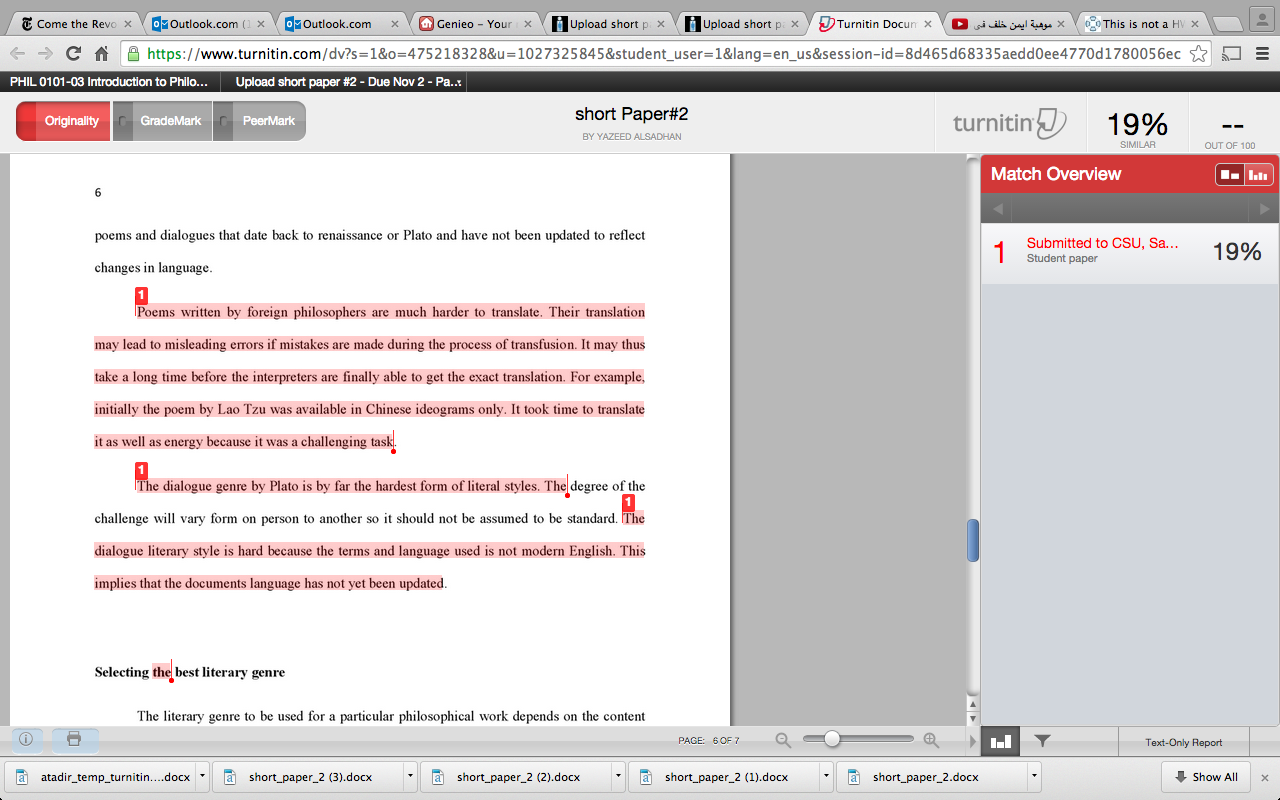Click the 'Selecting the best literary genre' heading

pos(190,672)
